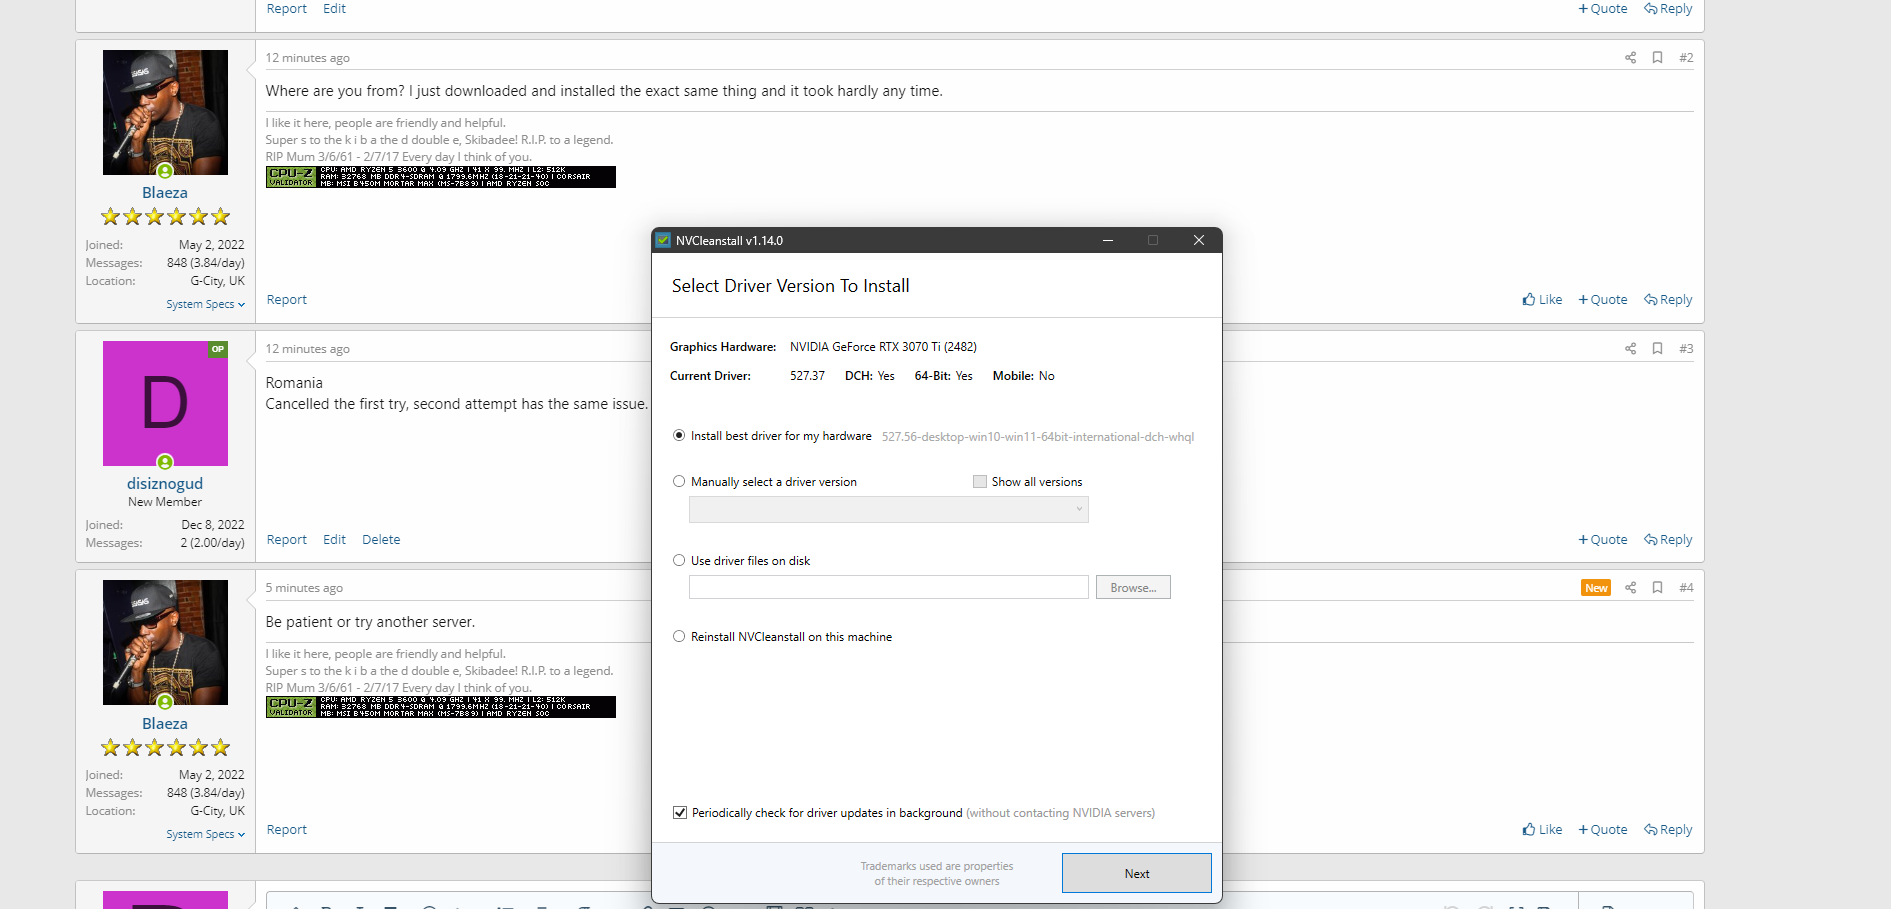Share post #3 via share icon
Image resolution: width=1891 pixels, height=909 pixels.
point(1631,349)
